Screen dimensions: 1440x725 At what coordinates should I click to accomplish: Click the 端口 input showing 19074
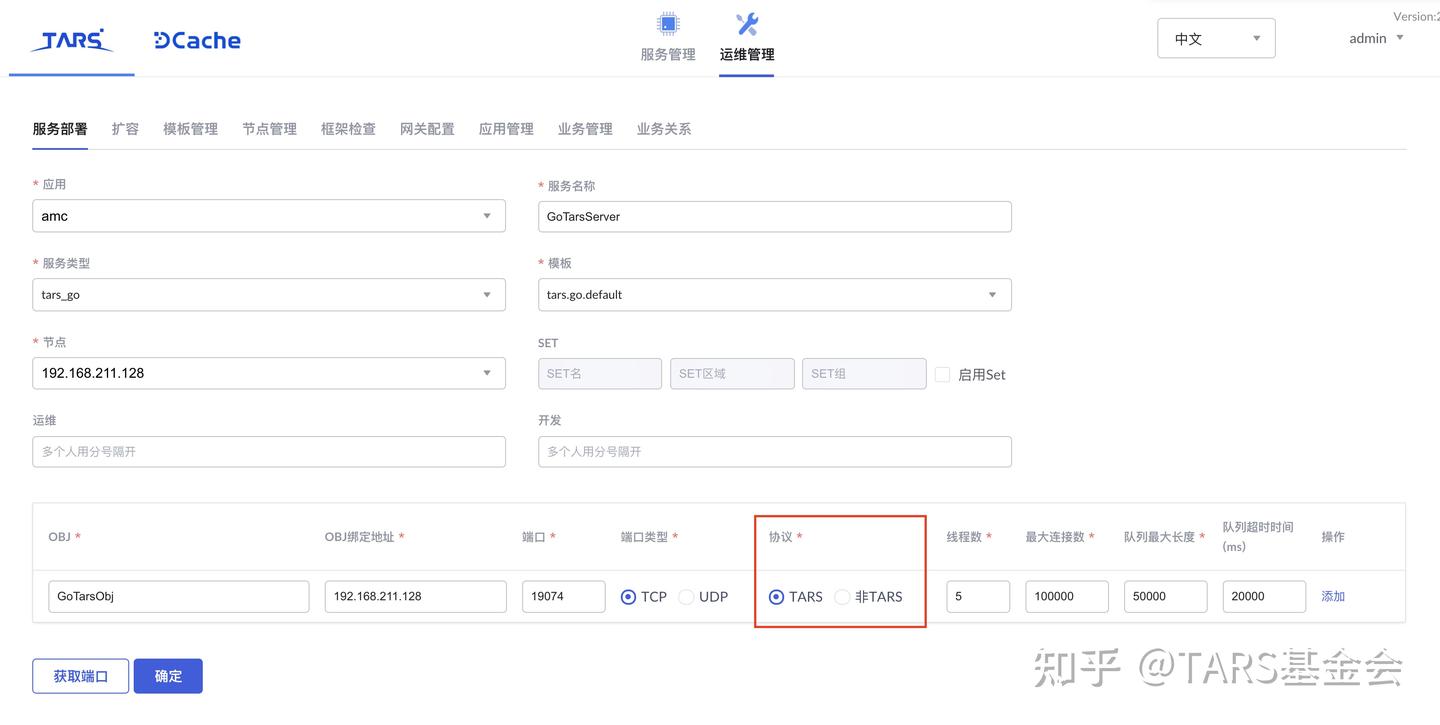coord(563,596)
